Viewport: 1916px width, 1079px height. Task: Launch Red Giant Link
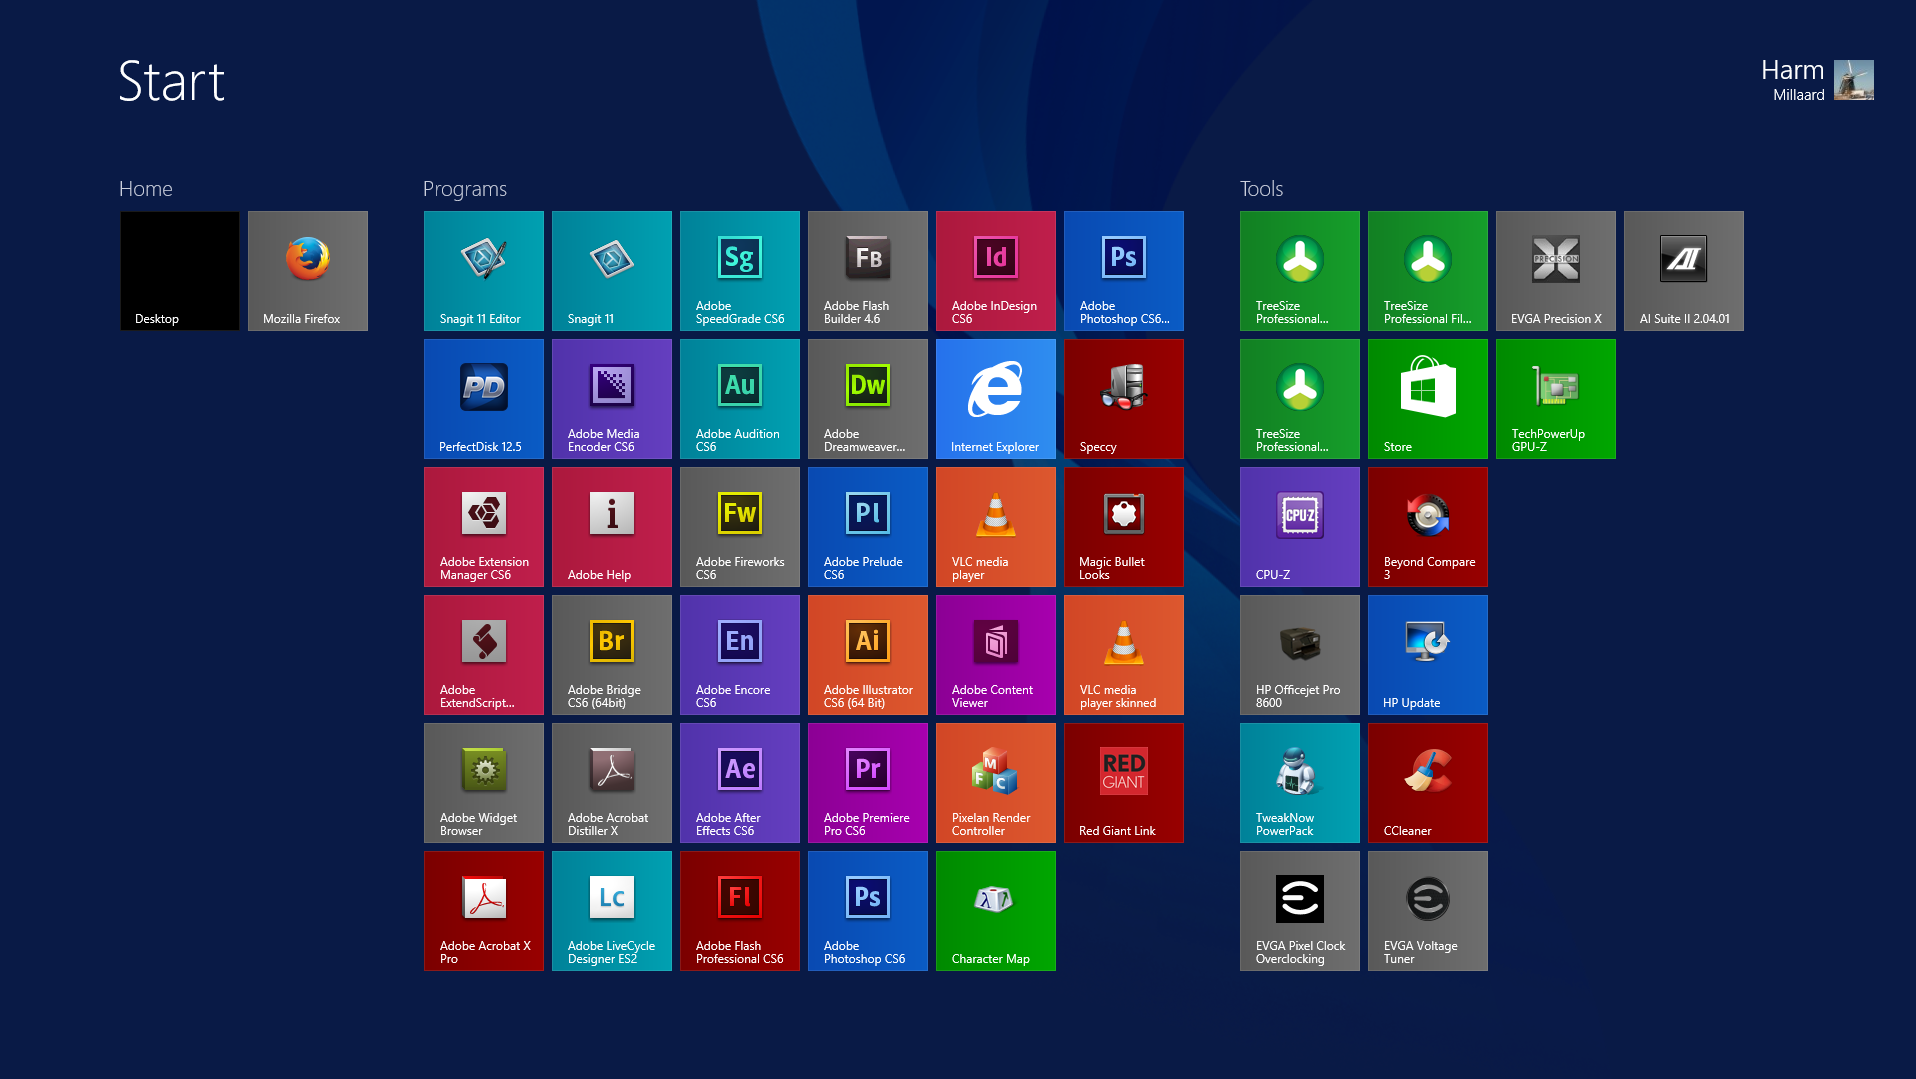[1124, 783]
